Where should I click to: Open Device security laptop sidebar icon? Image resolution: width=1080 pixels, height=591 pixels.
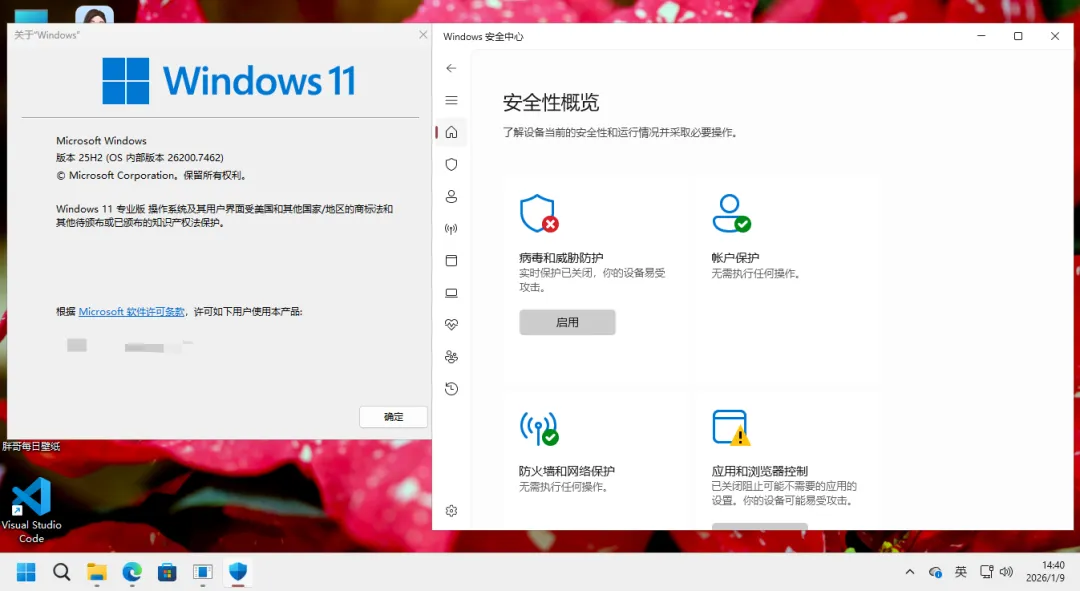(x=451, y=293)
